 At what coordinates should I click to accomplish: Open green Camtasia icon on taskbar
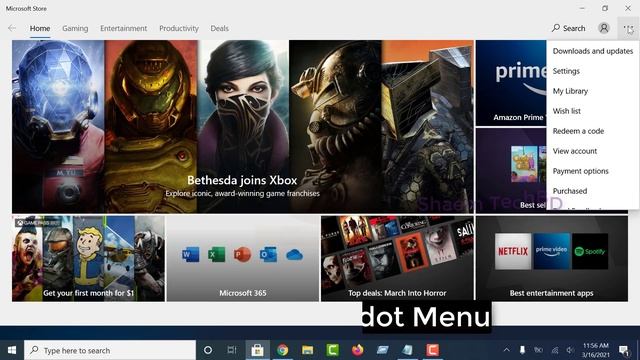pos(333,350)
